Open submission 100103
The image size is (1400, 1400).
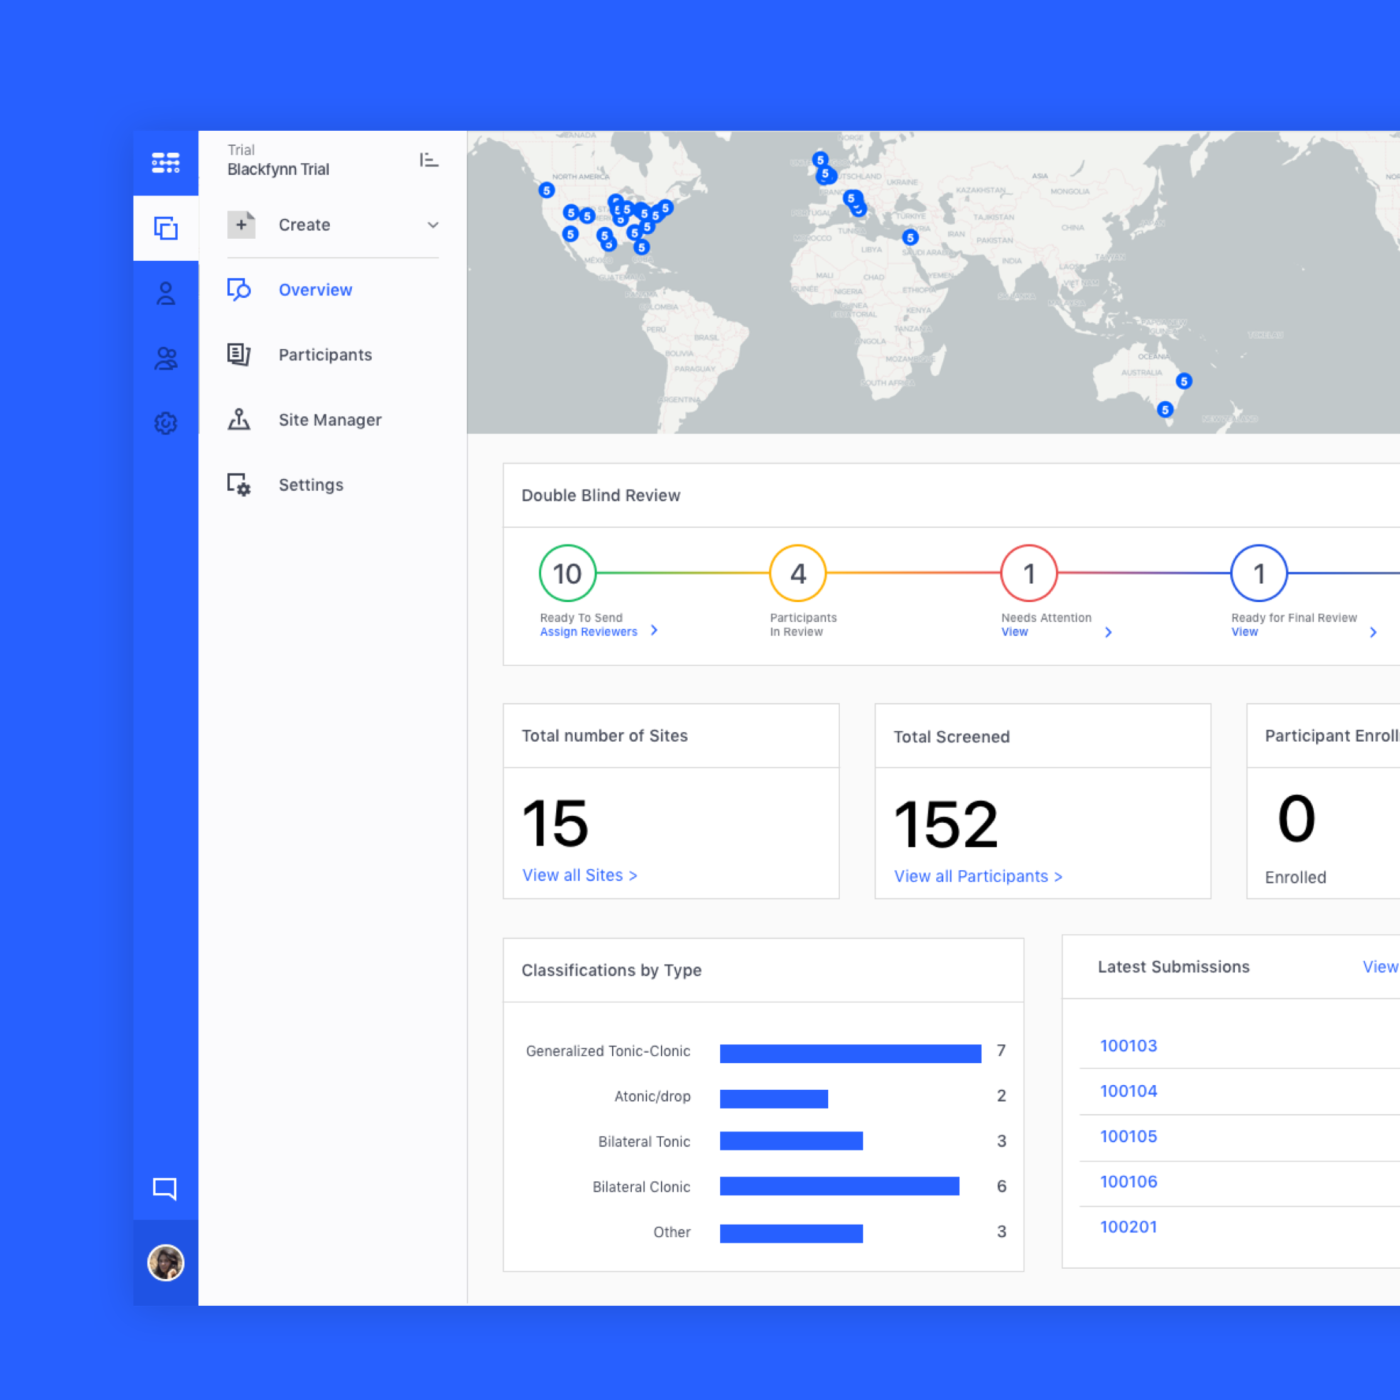click(1128, 1046)
